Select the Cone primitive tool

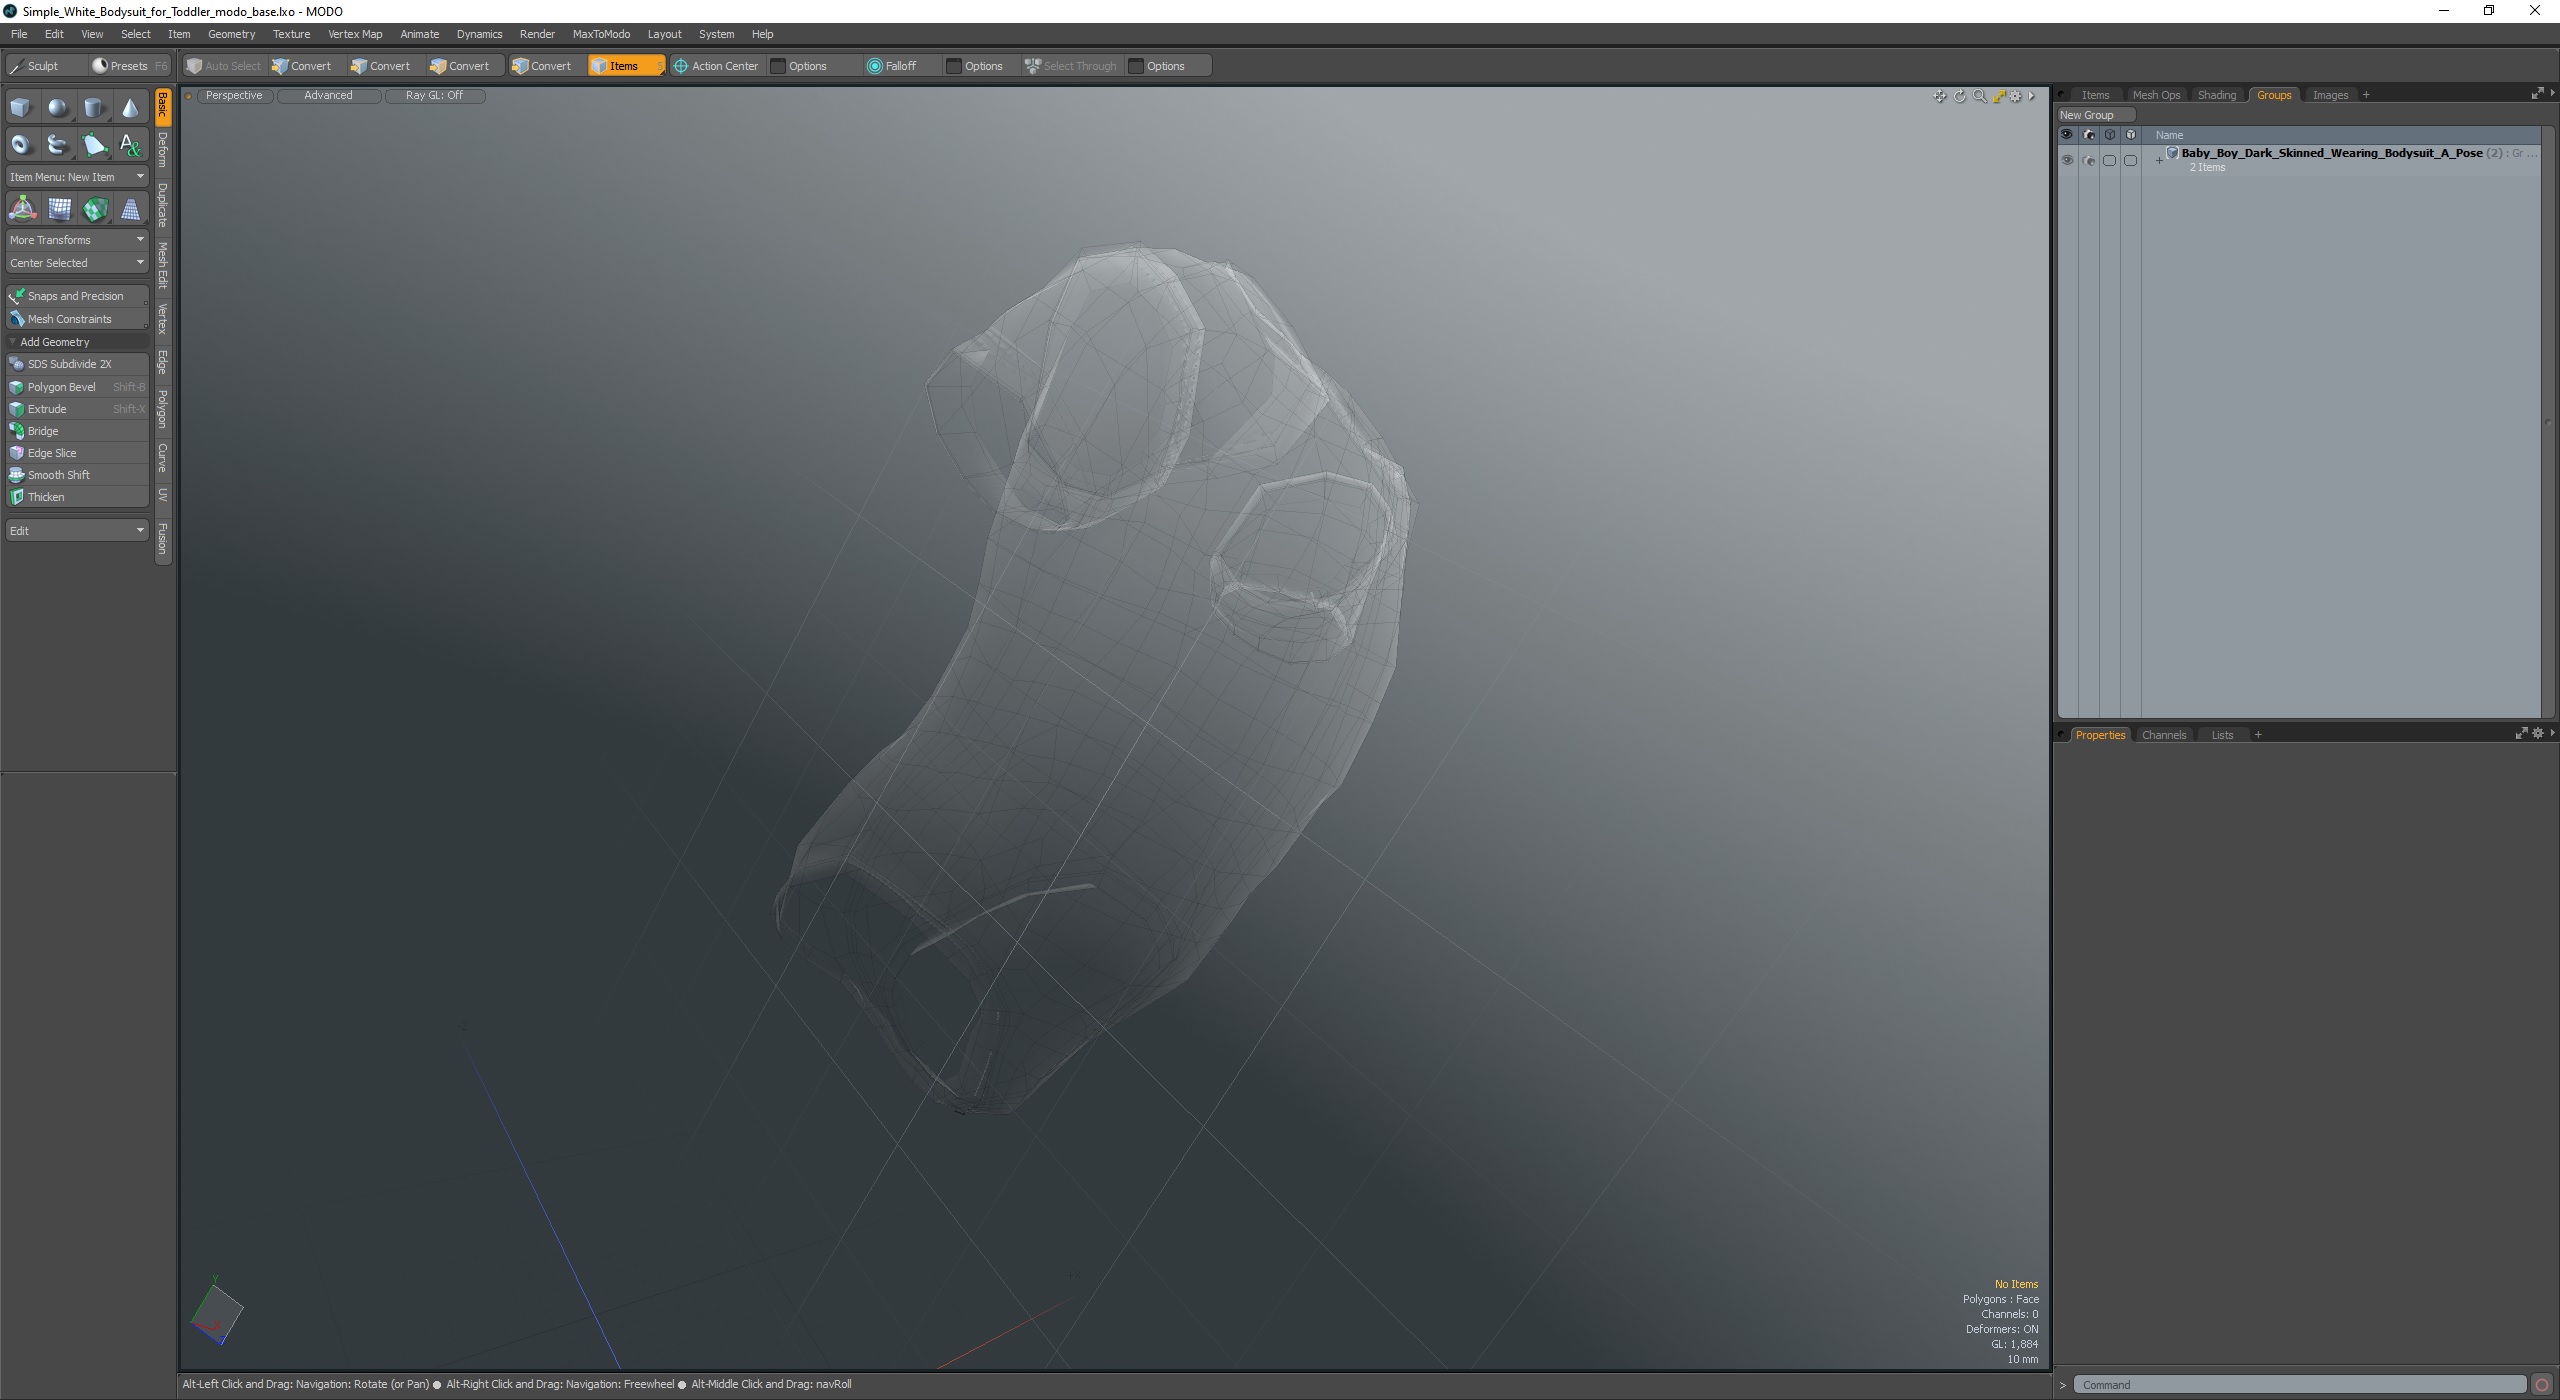click(131, 107)
